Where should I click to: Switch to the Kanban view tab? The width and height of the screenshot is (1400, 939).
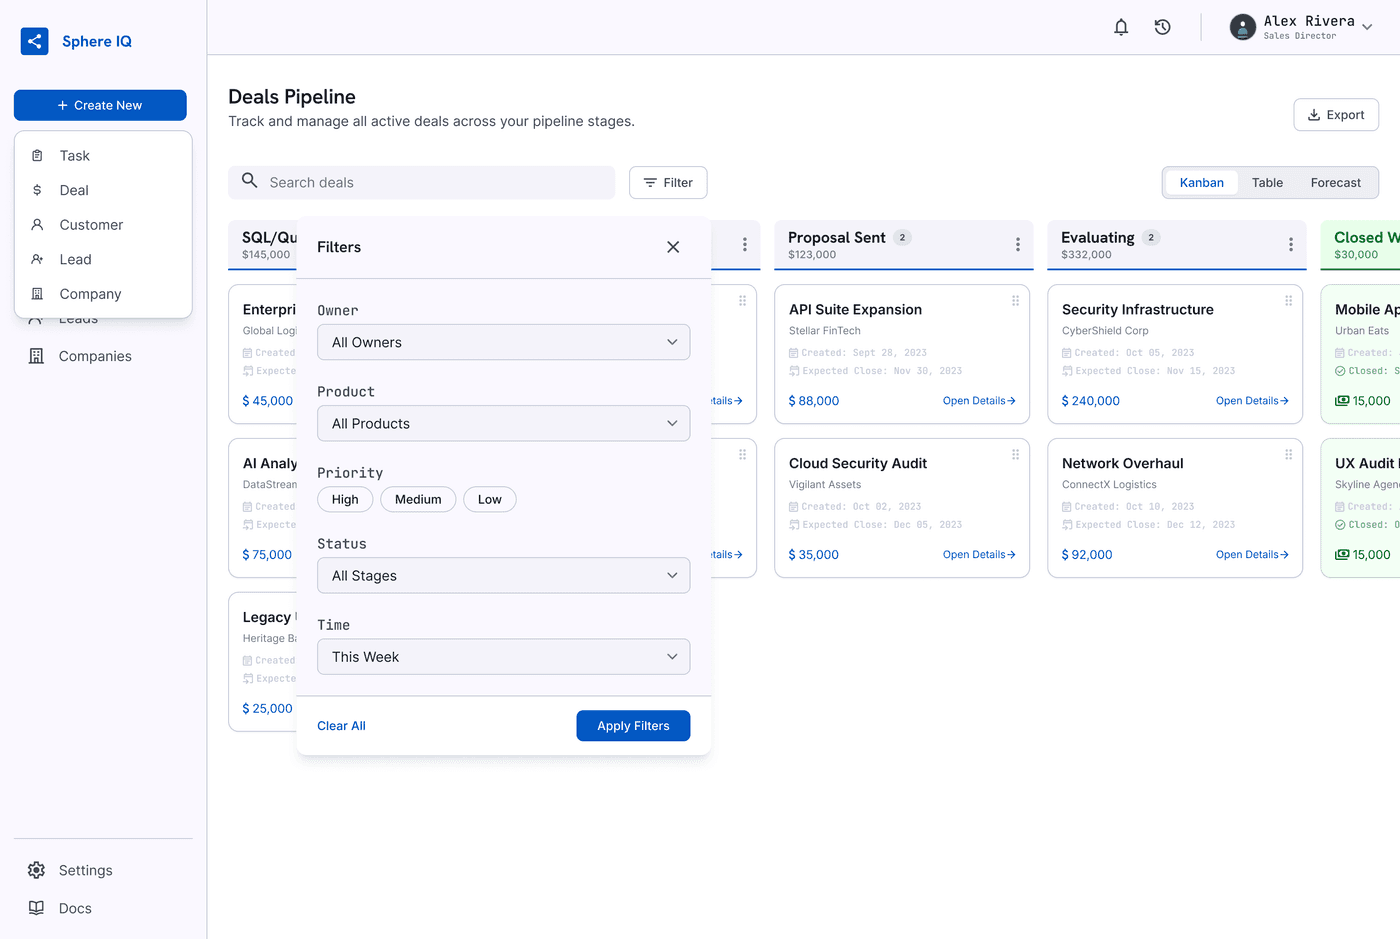click(x=1201, y=183)
